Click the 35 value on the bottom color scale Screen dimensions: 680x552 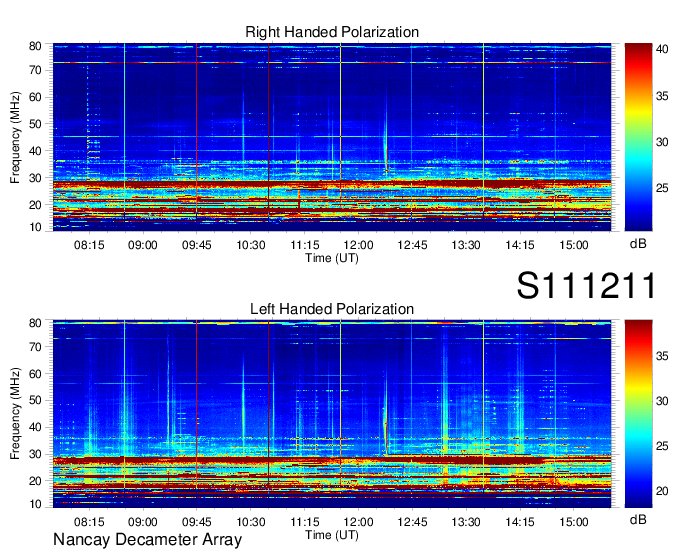pyautogui.click(x=662, y=356)
